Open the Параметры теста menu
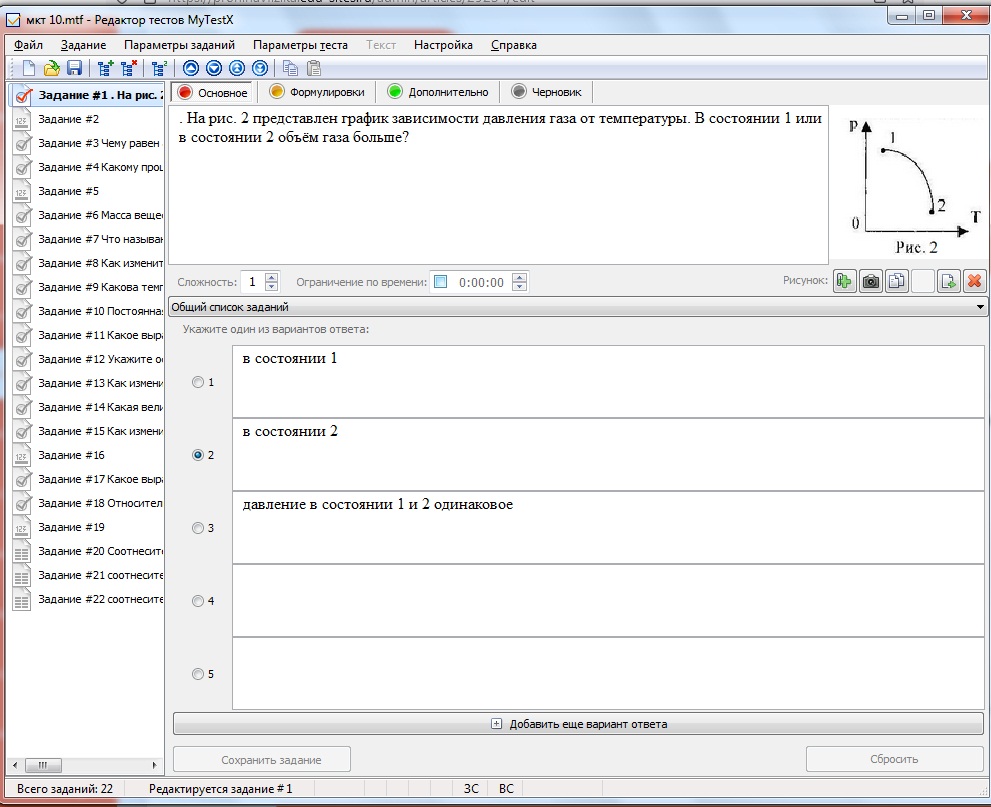This screenshot has width=991, height=807. click(x=300, y=45)
